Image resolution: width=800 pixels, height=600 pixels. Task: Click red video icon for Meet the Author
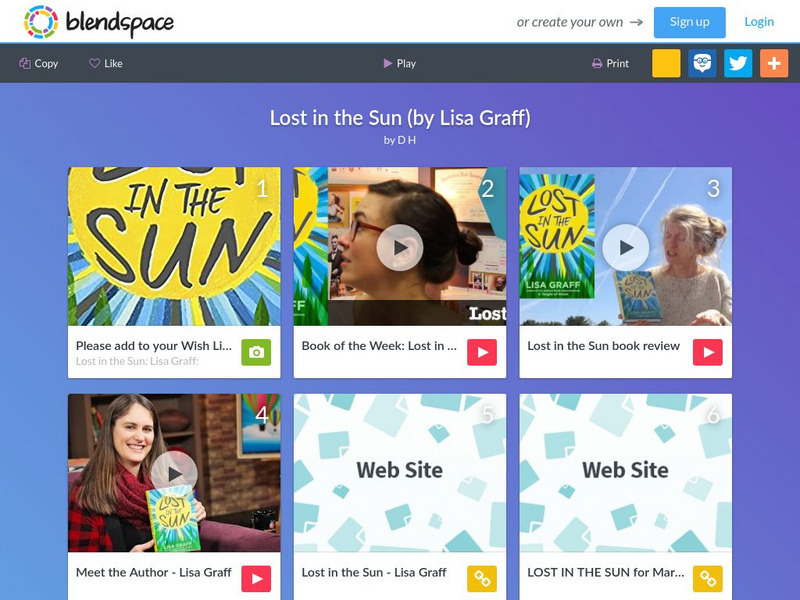pyautogui.click(x=256, y=579)
